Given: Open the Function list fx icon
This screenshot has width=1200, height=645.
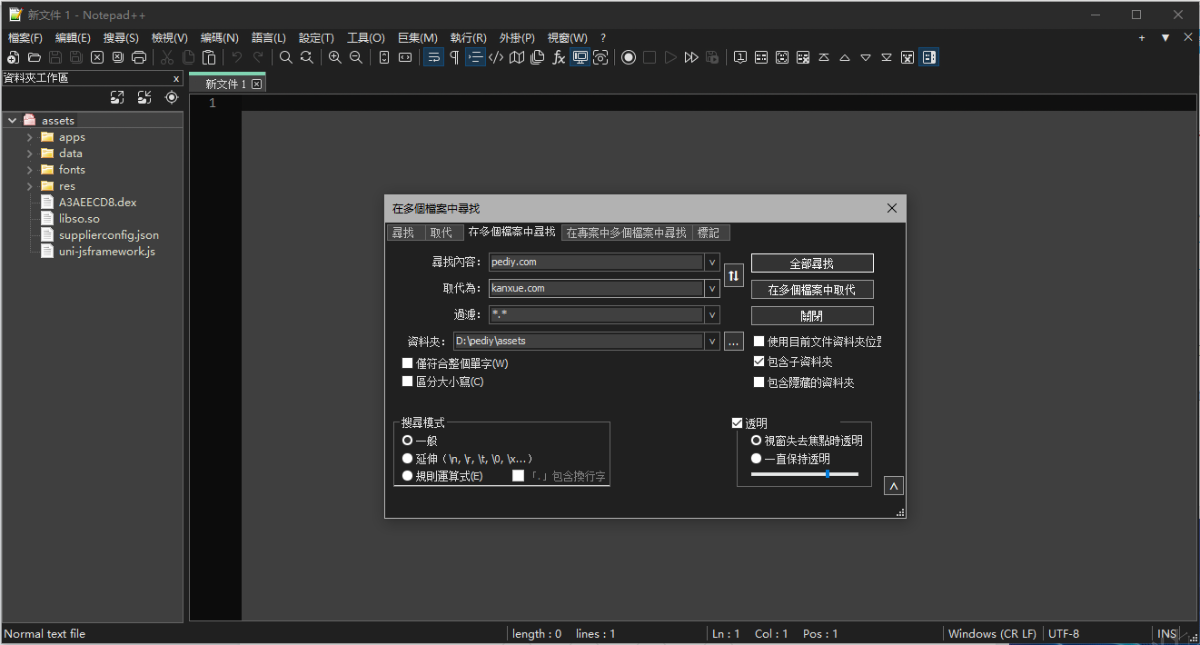Looking at the screenshot, I should [x=559, y=57].
